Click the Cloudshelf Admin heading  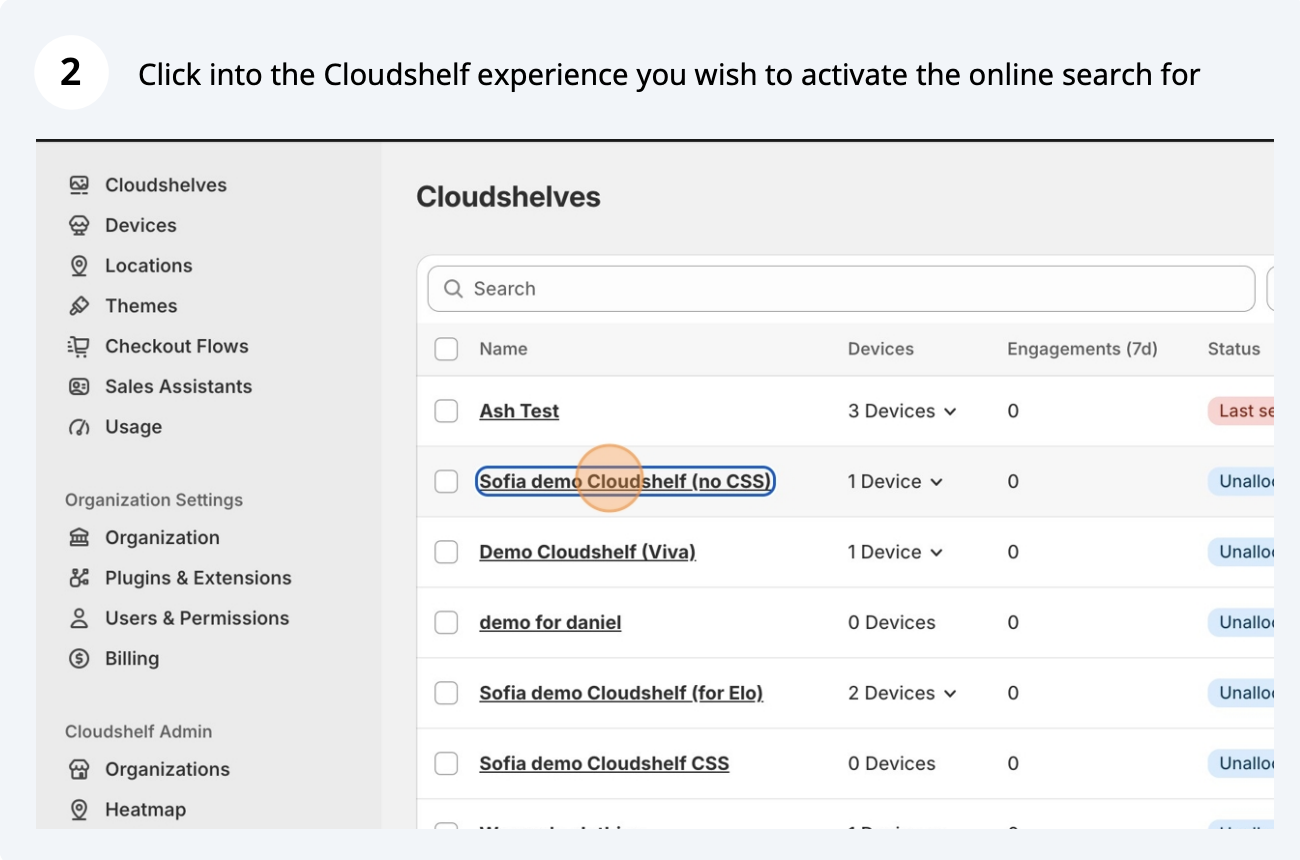[138, 731]
